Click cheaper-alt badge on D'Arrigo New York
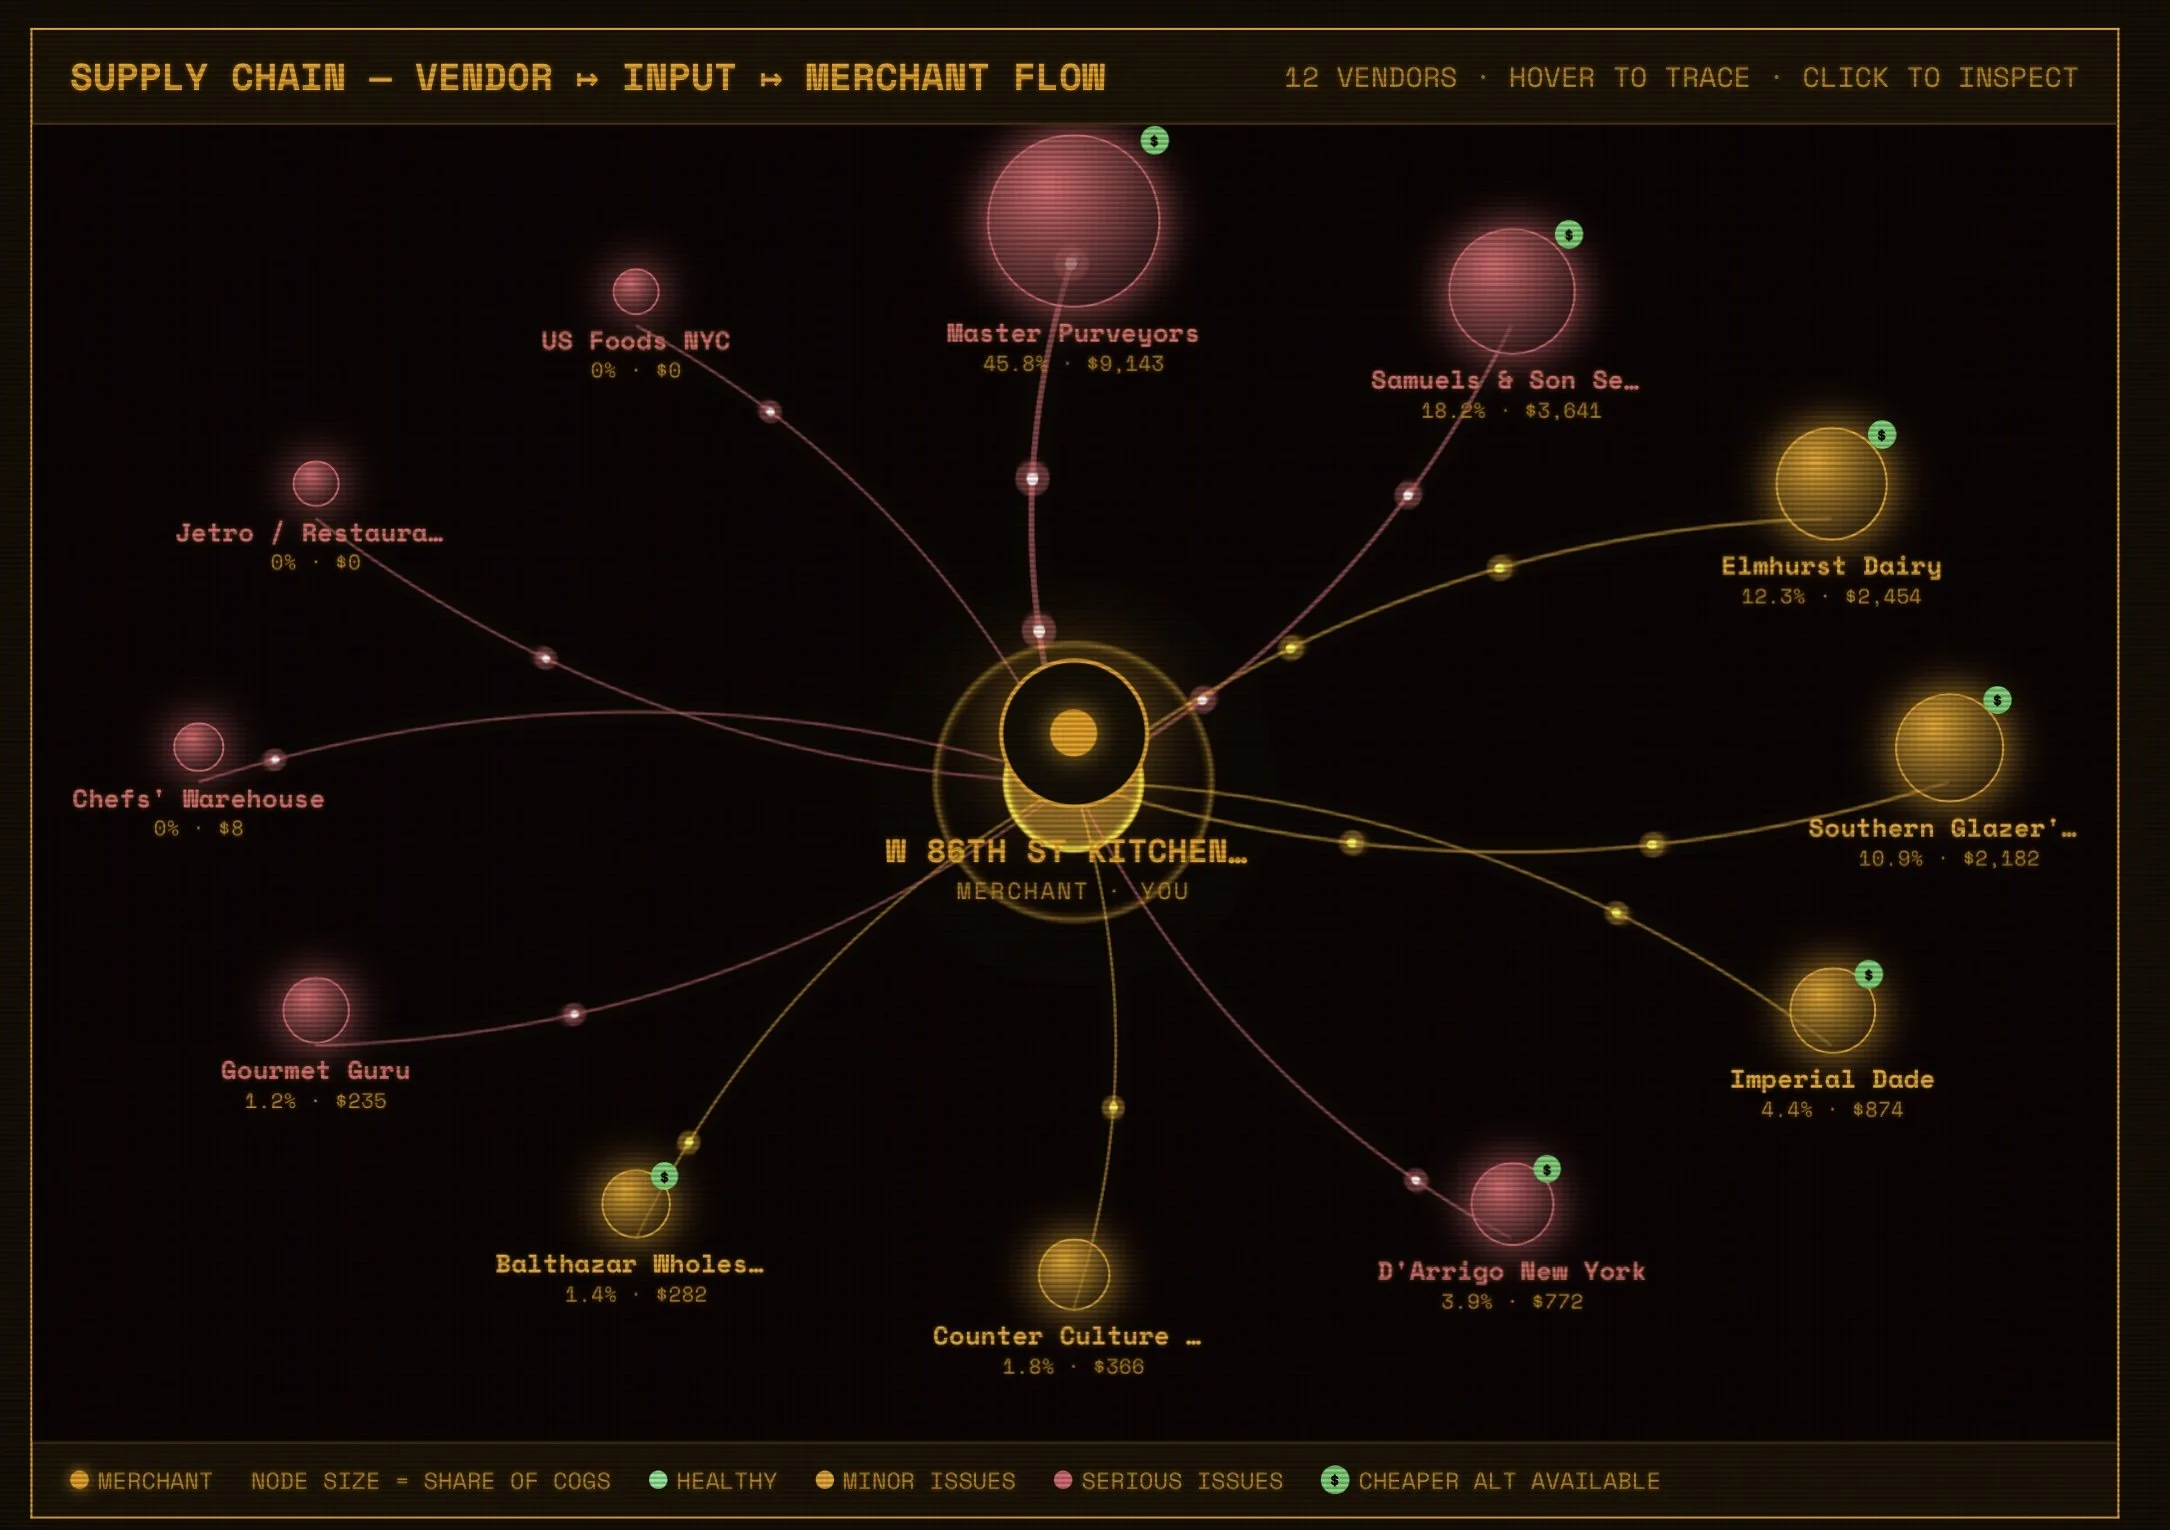2170x1530 pixels. click(1546, 1168)
